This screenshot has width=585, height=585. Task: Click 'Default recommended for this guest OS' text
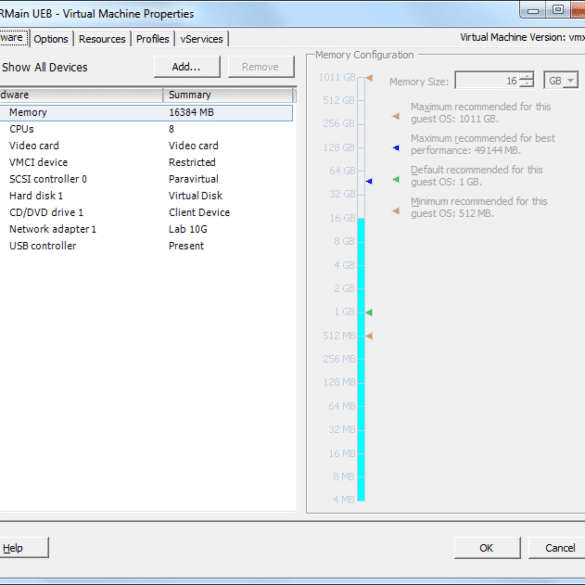point(476,176)
